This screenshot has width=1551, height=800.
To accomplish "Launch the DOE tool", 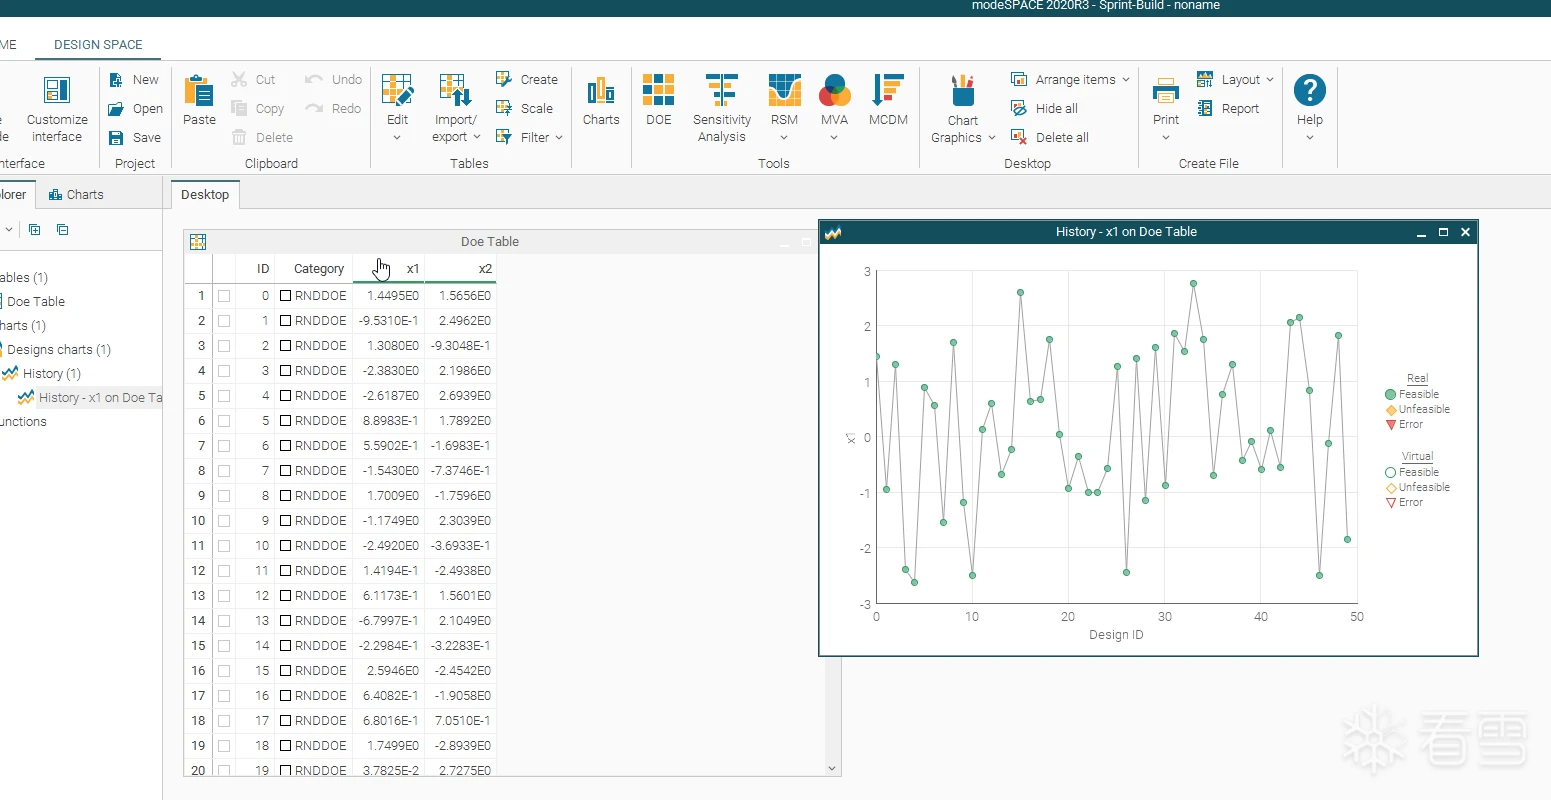I will click(x=658, y=100).
